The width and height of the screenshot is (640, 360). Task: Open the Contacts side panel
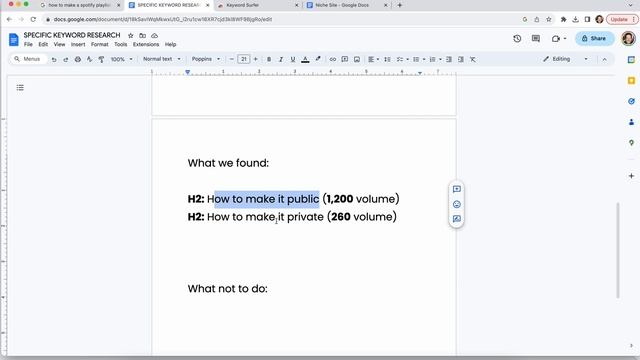point(631,122)
